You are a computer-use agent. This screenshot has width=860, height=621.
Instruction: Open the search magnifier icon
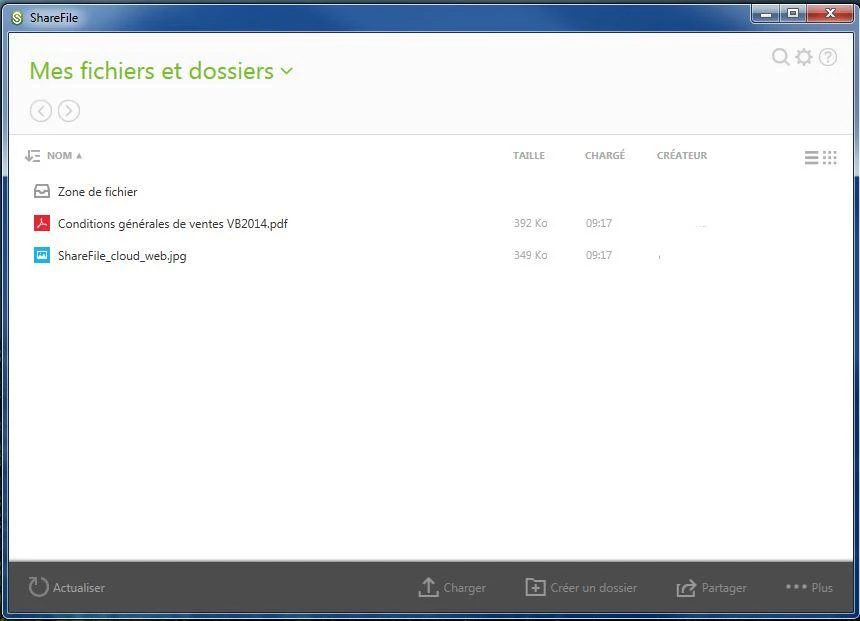[780, 57]
